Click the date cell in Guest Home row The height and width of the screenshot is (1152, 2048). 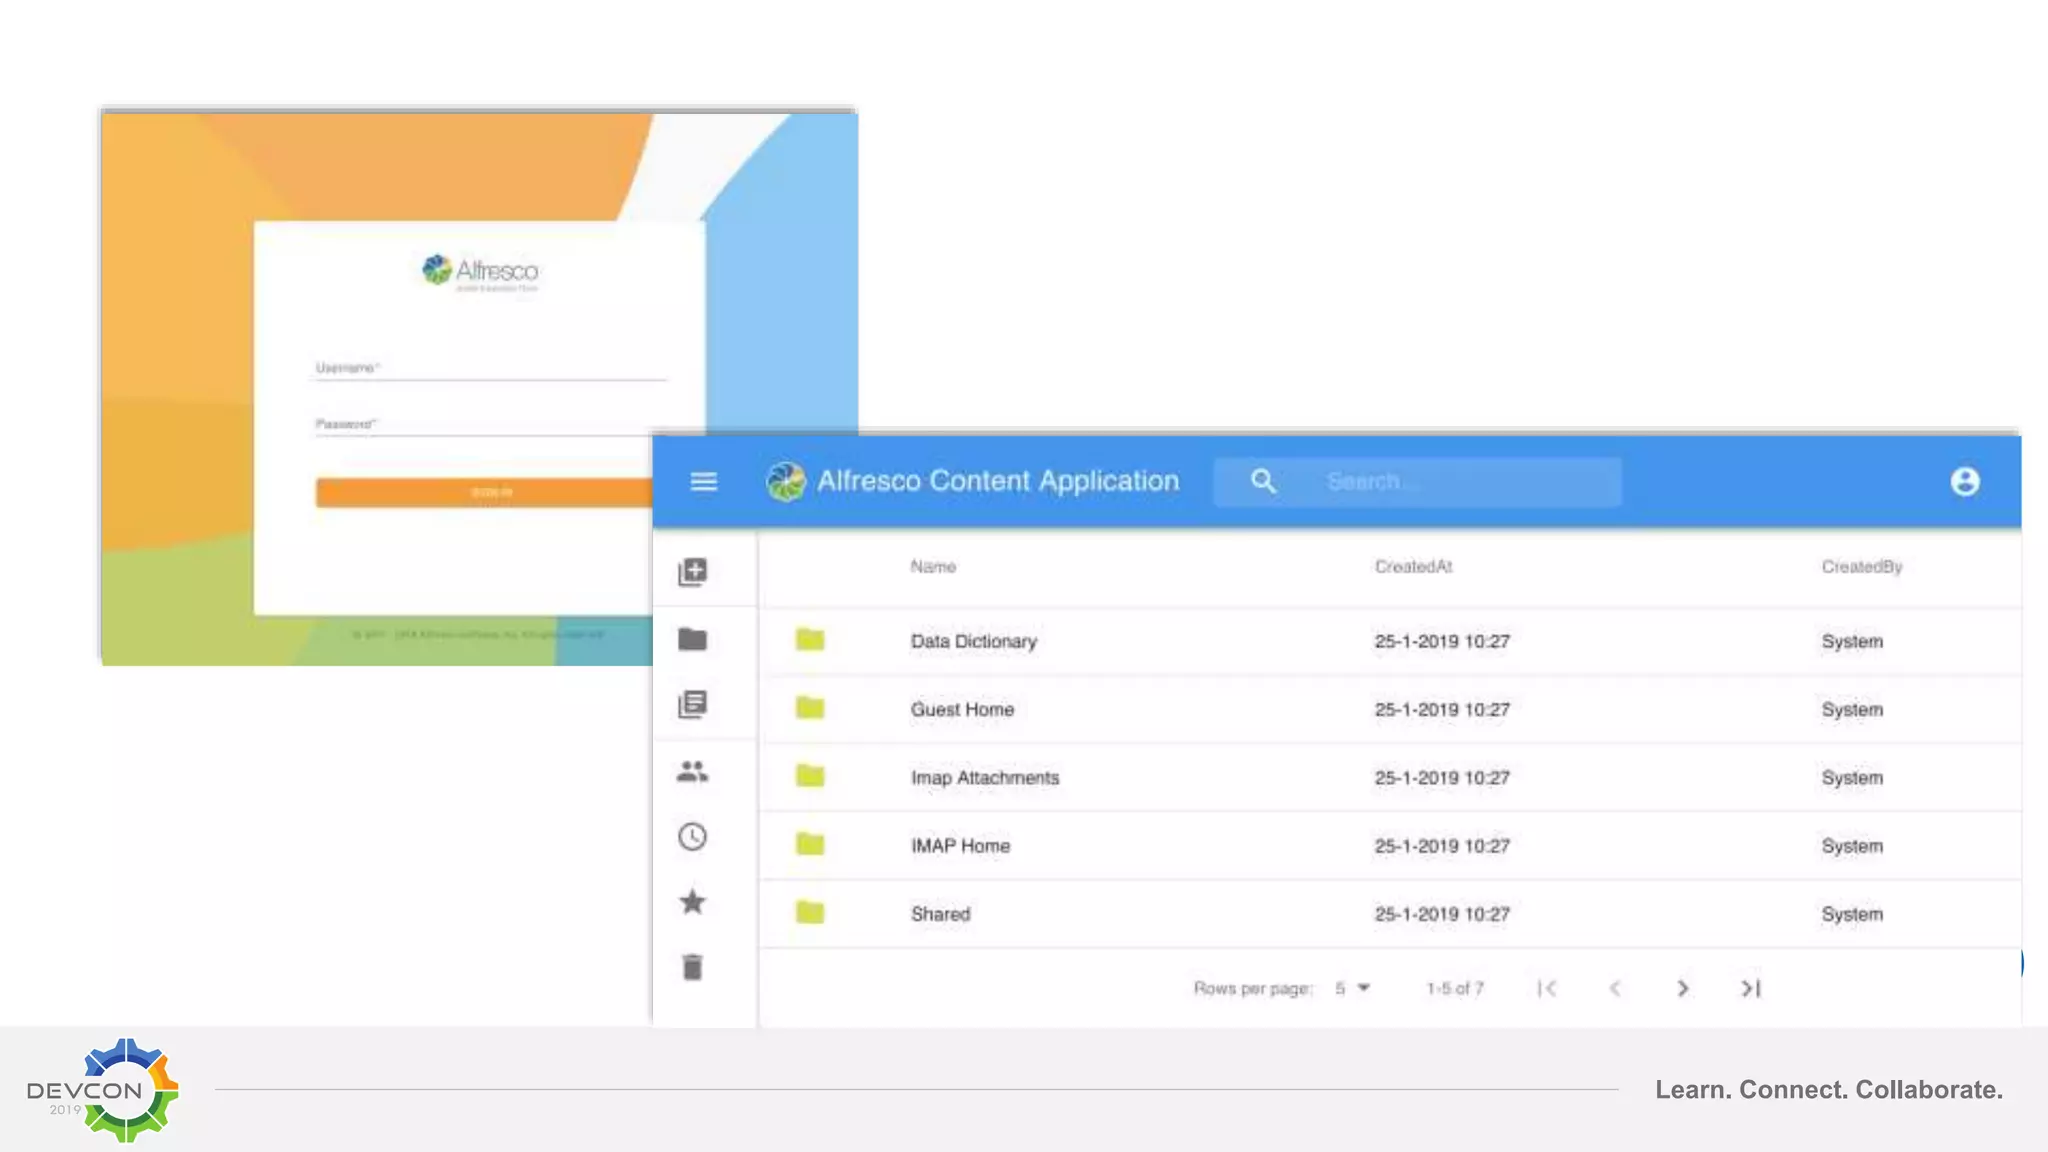[x=1441, y=710]
